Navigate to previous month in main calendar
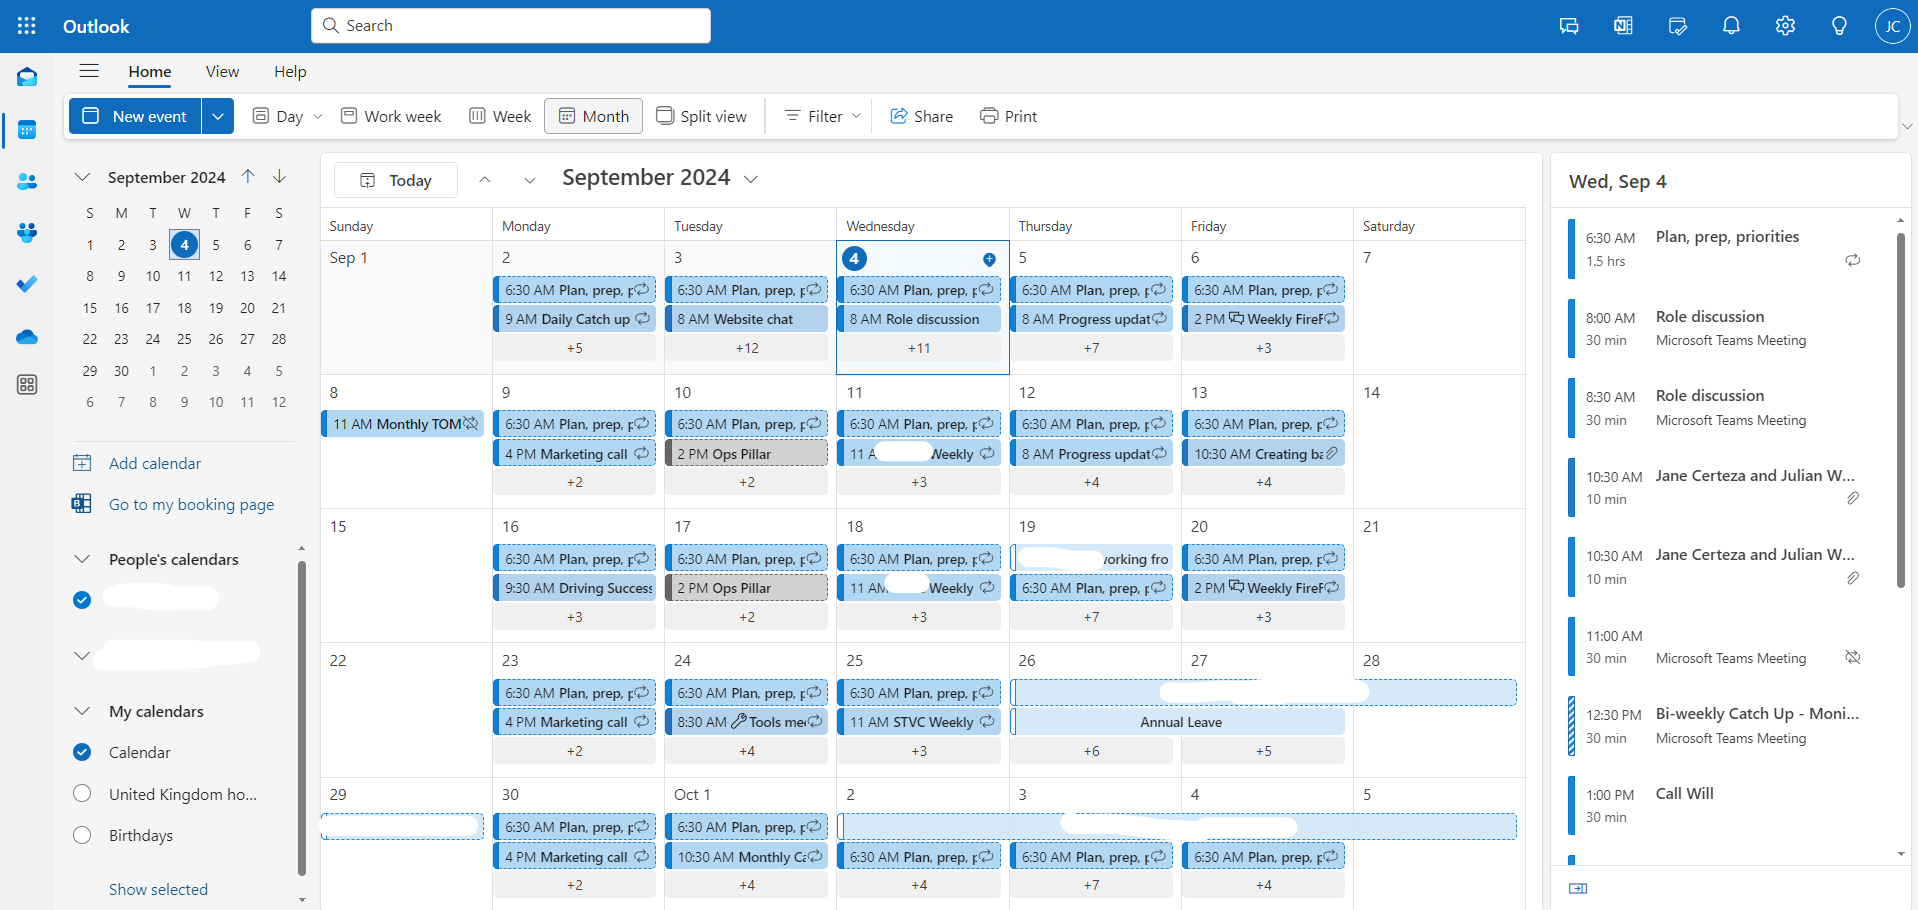 (x=485, y=180)
